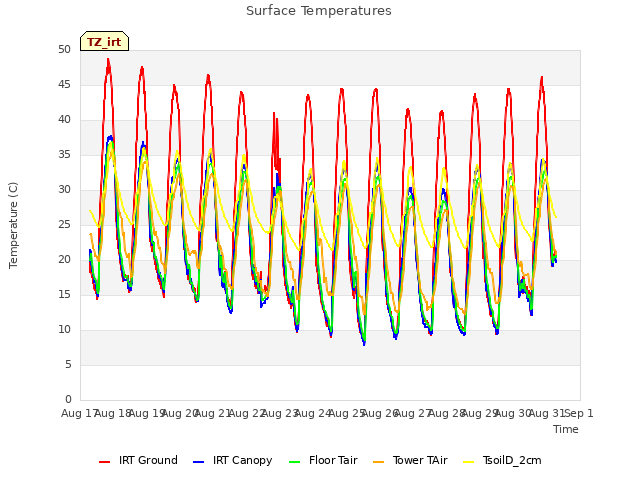Toggle the IRT Canopy series label
The height and width of the screenshot is (480, 640).
[x=242, y=460]
